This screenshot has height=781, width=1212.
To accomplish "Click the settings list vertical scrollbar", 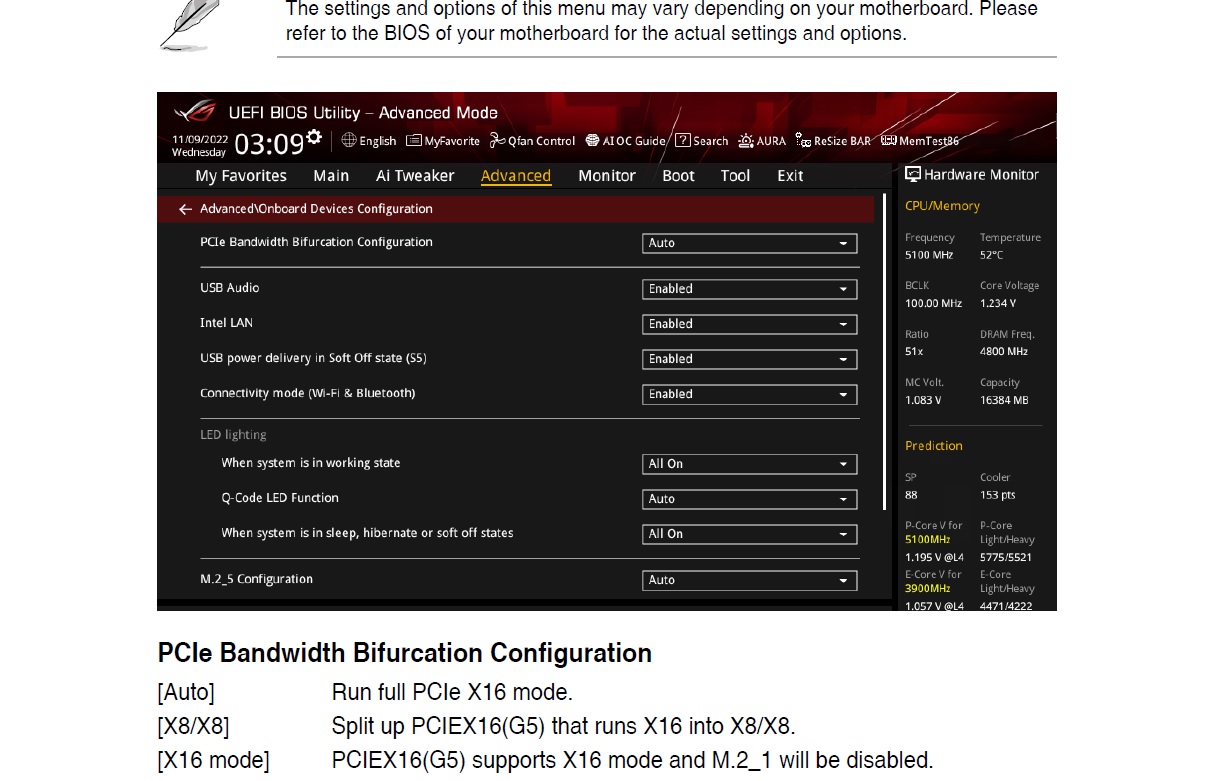I will coord(884,350).
